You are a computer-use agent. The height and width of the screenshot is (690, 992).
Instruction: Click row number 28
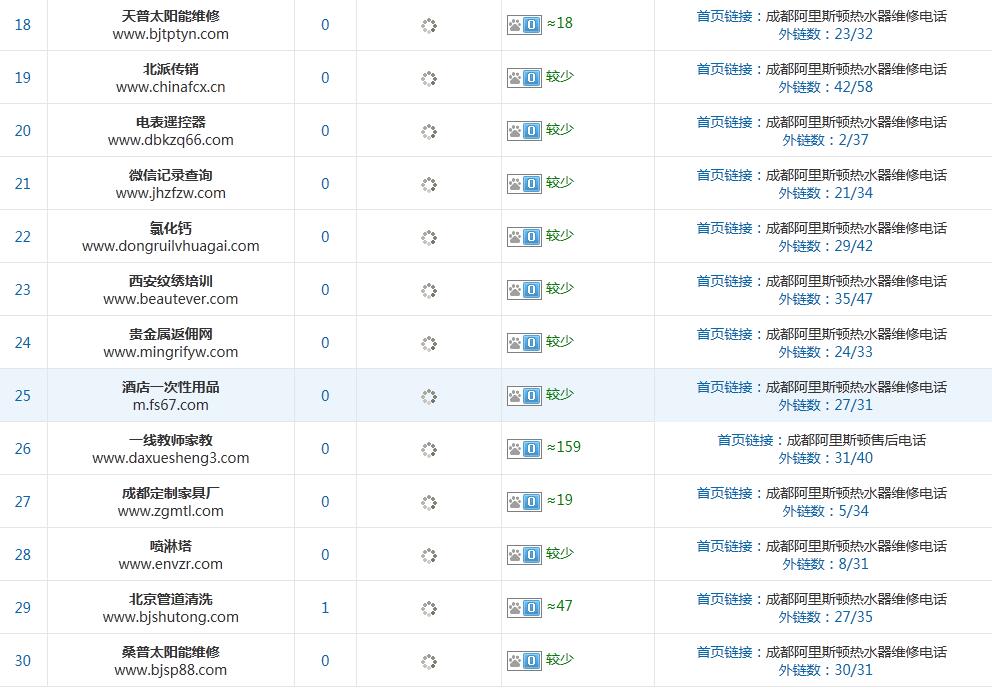23,555
